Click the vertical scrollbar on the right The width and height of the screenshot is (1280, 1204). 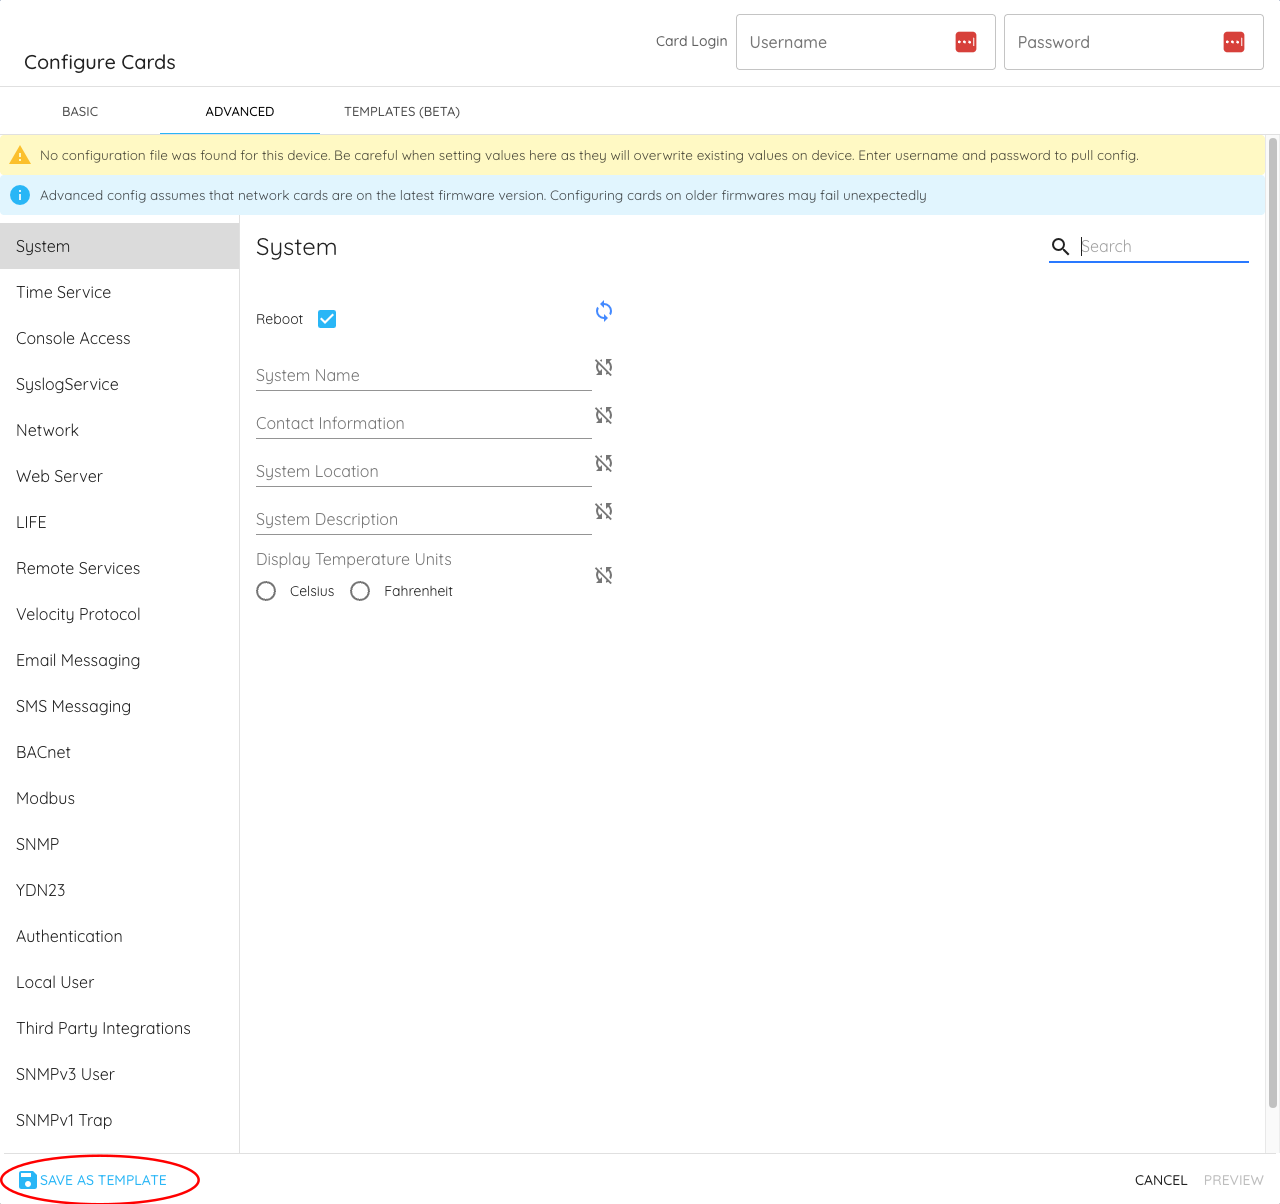[x=1273, y=623]
